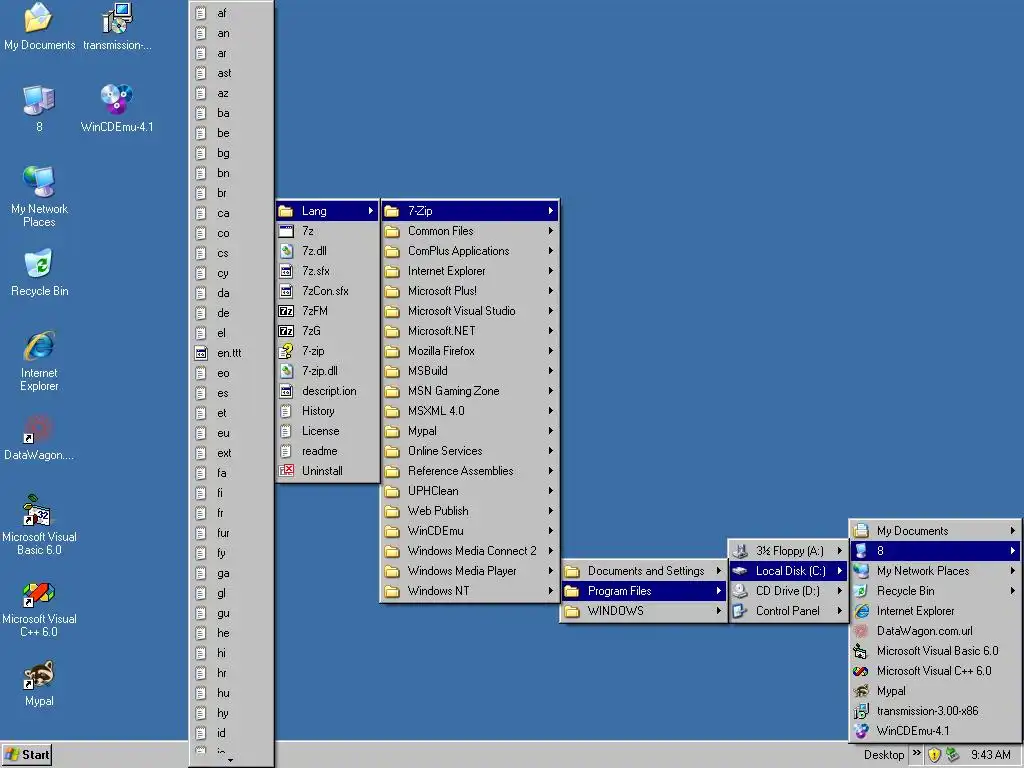
Task: Show more Desktop toolbar items with chevron
Action: [x=916, y=754]
